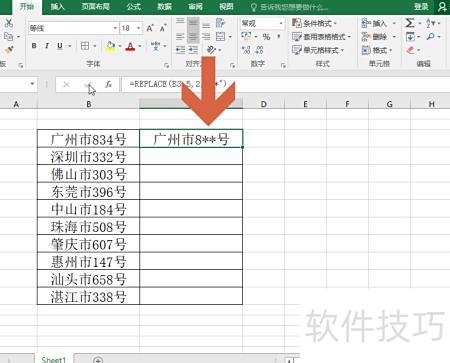Switch to the 视图 ribbon tab
The width and height of the screenshot is (450, 363).
(x=226, y=7)
